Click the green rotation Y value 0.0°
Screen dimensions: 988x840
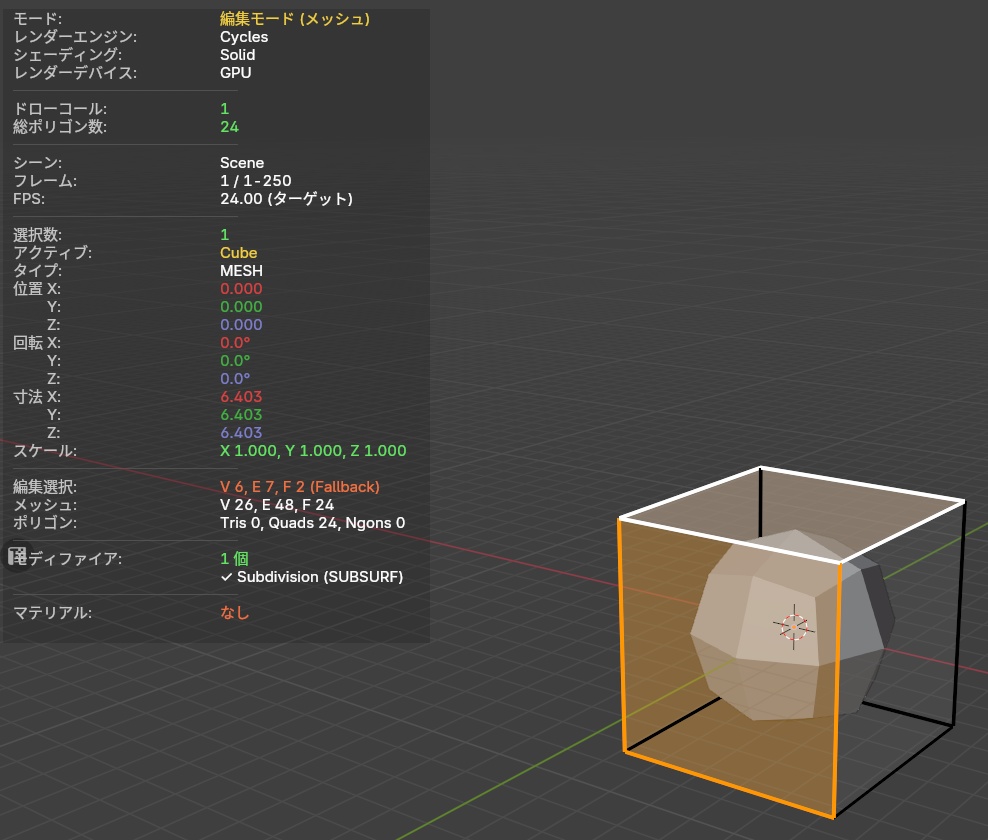coord(235,361)
